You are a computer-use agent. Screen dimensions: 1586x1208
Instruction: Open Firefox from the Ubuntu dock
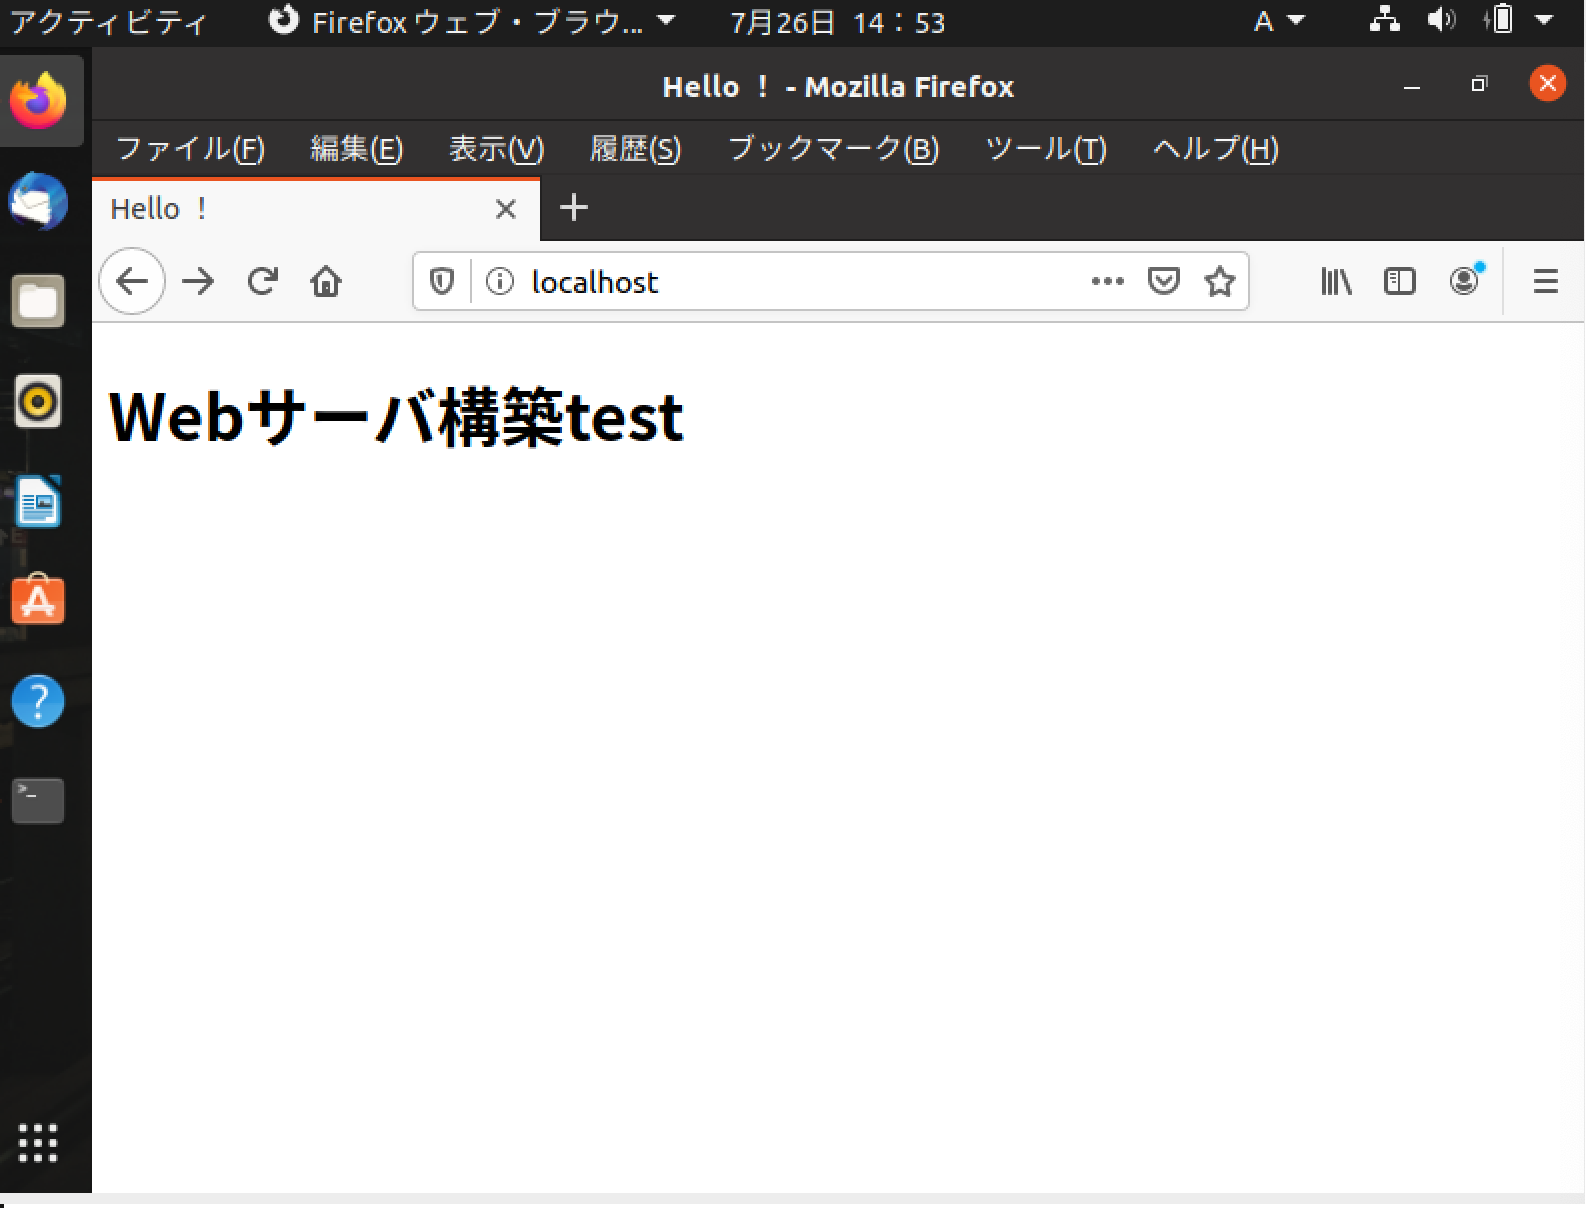pyautogui.click(x=38, y=101)
